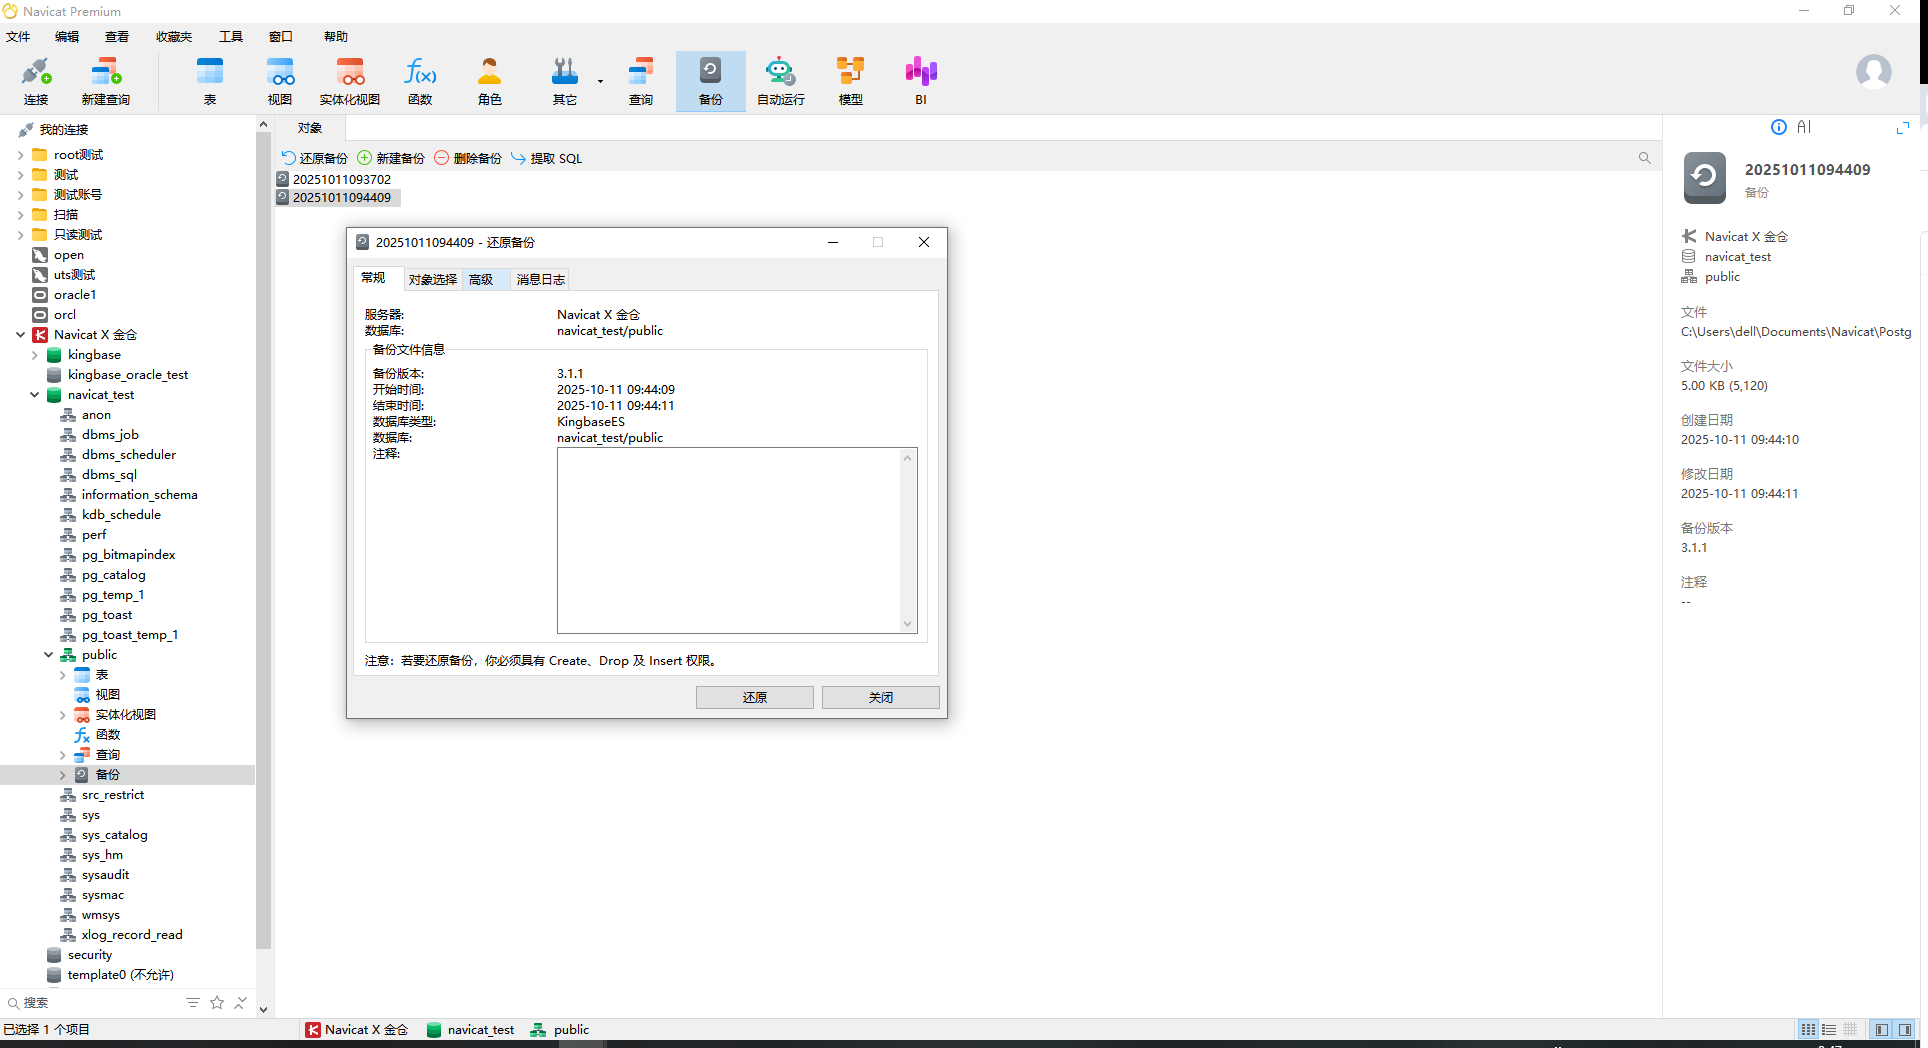Open the 查询 query toolbar icon
This screenshot has width=1928, height=1048.
point(641,81)
